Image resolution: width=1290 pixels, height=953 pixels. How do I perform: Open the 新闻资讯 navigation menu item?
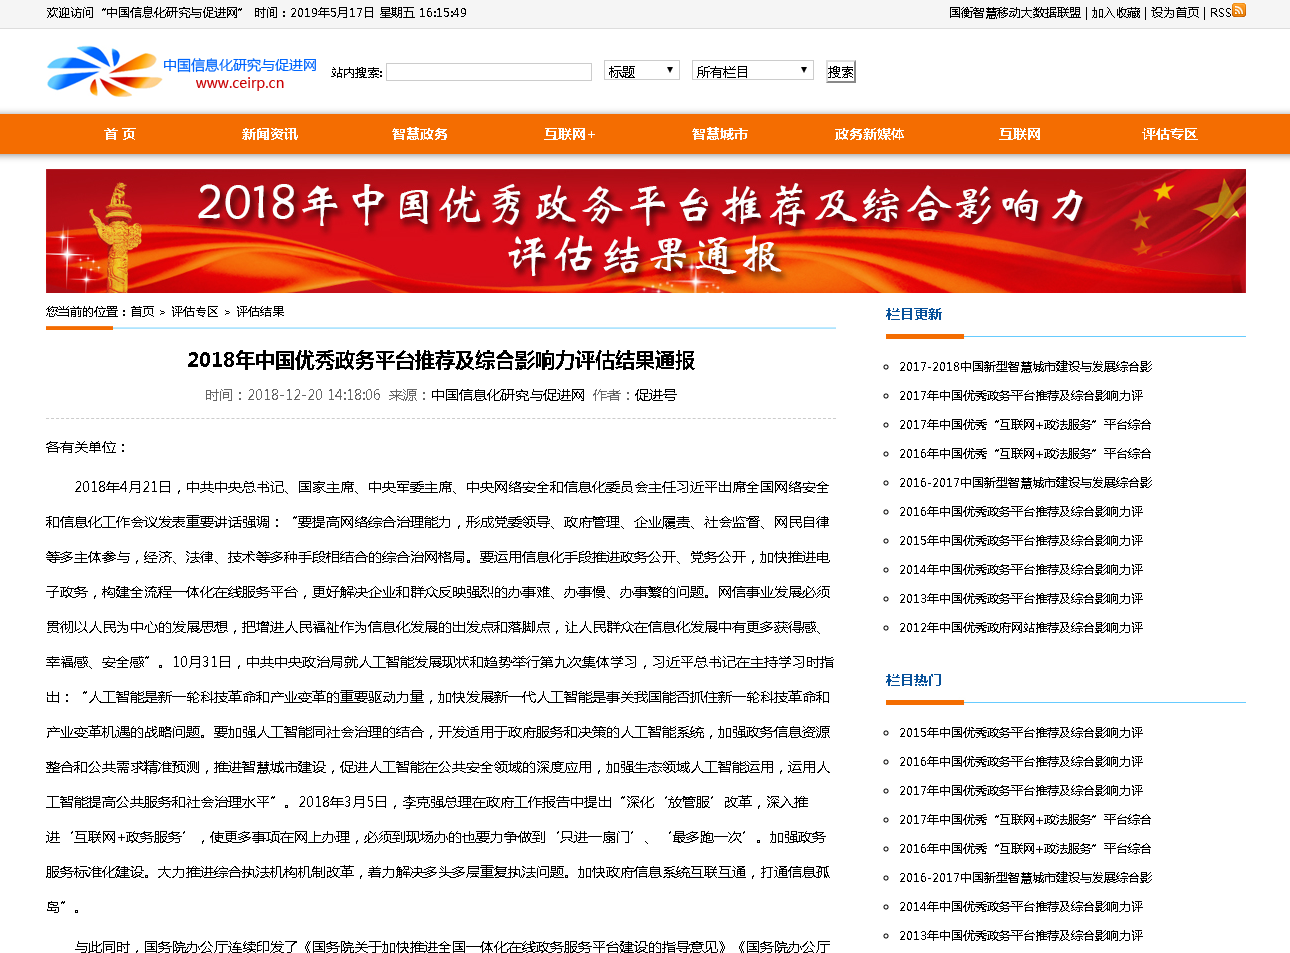point(270,134)
